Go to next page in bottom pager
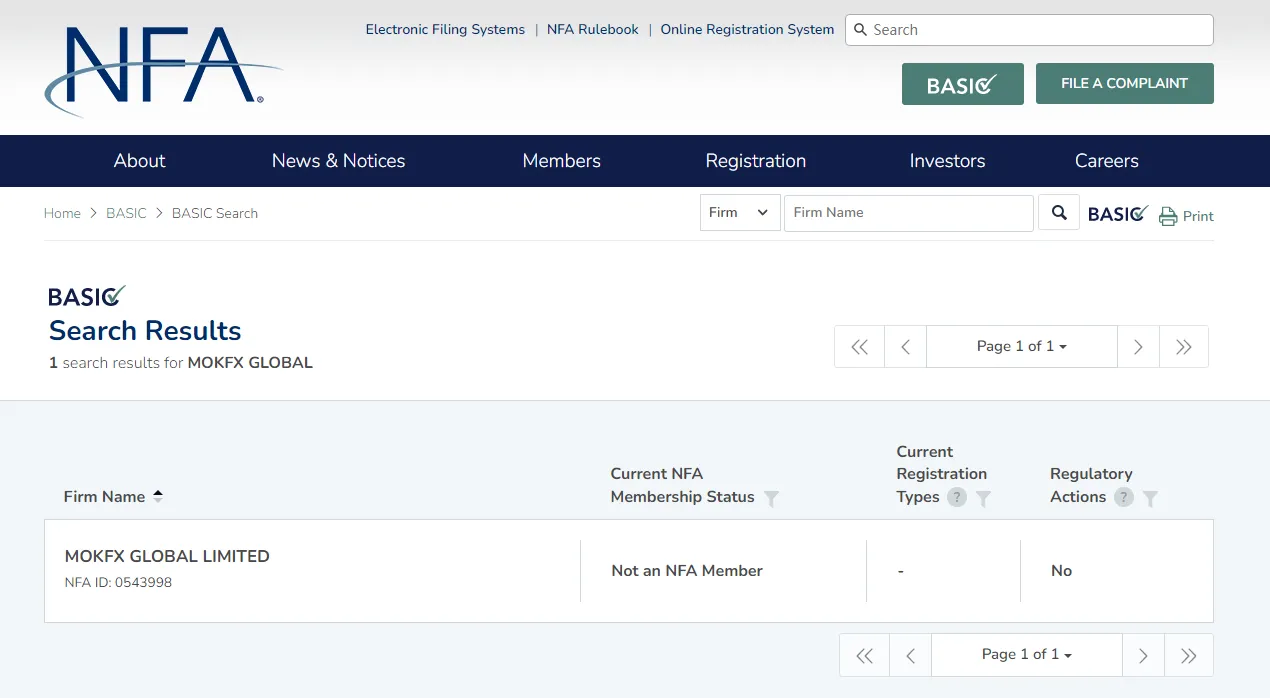This screenshot has width=1270, height=698. click(x=1143, y=655)
